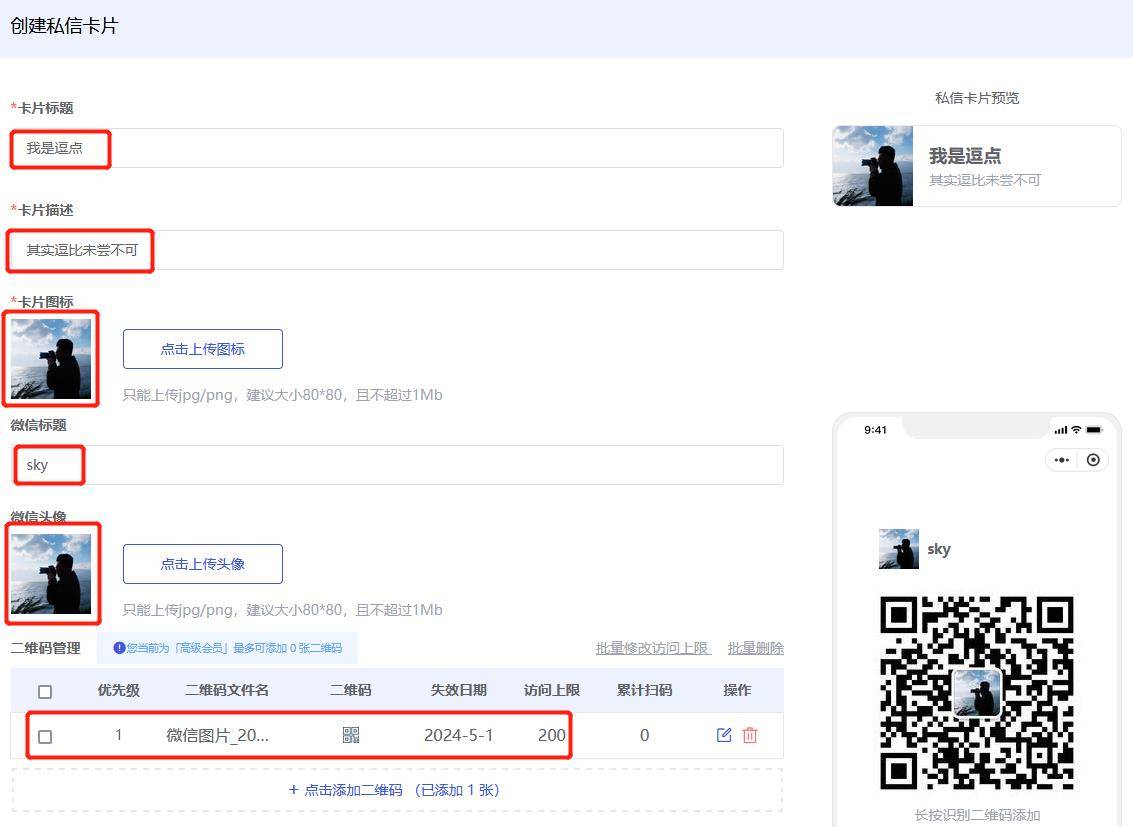The width and height of the screenshot is (1133, 827).
Task: Click the small avatar beside sky in preview
Action: 898,549
